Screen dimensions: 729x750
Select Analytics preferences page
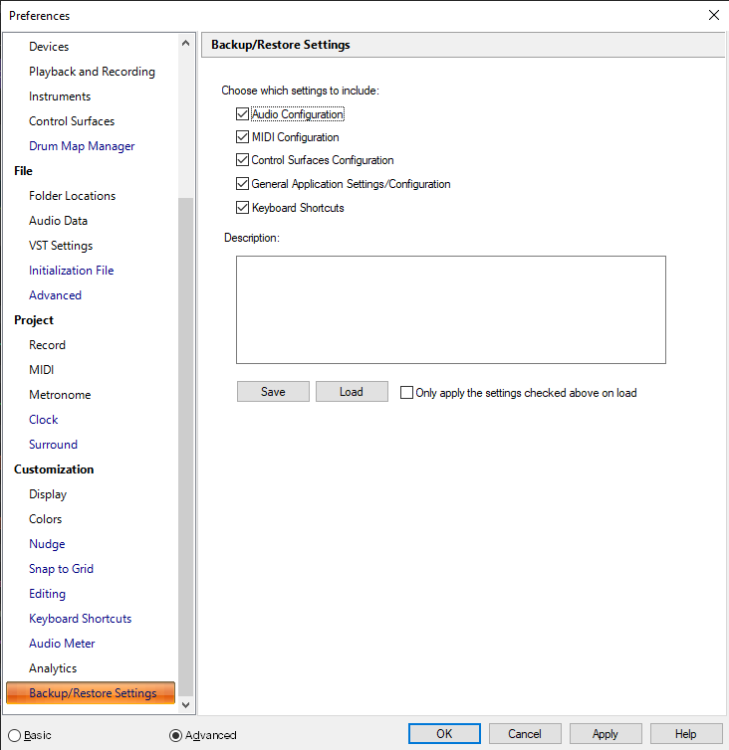click(53, 668)
